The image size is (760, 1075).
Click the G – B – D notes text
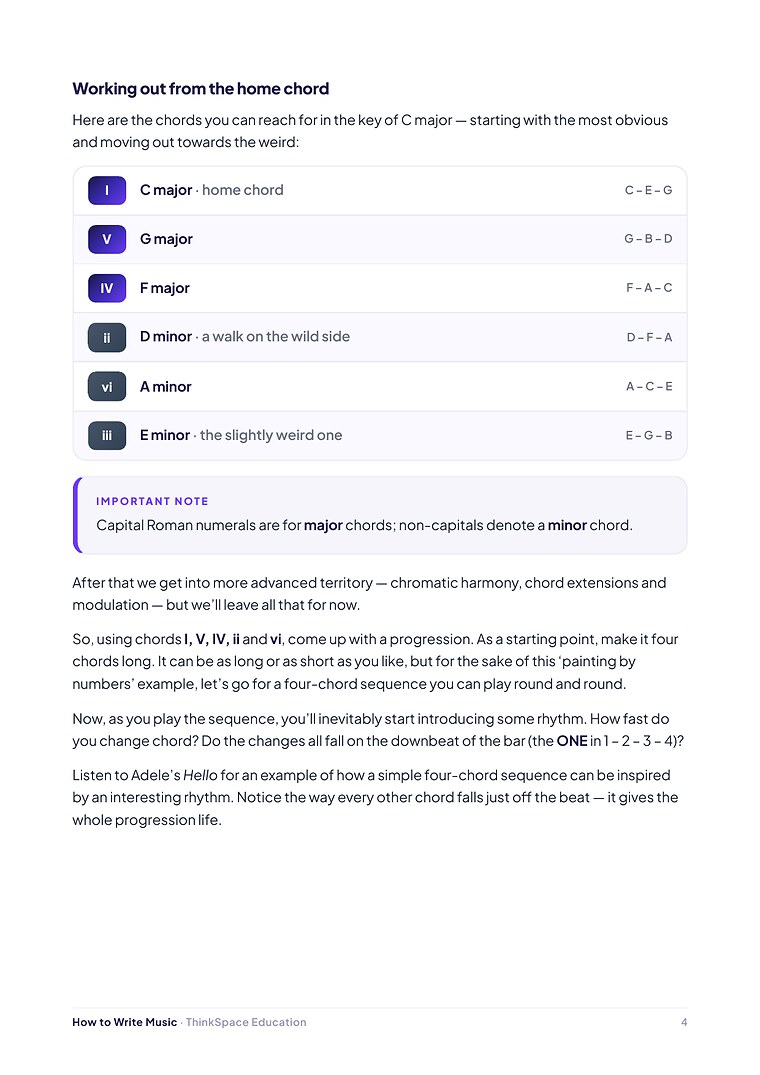(x=648, y=239)
